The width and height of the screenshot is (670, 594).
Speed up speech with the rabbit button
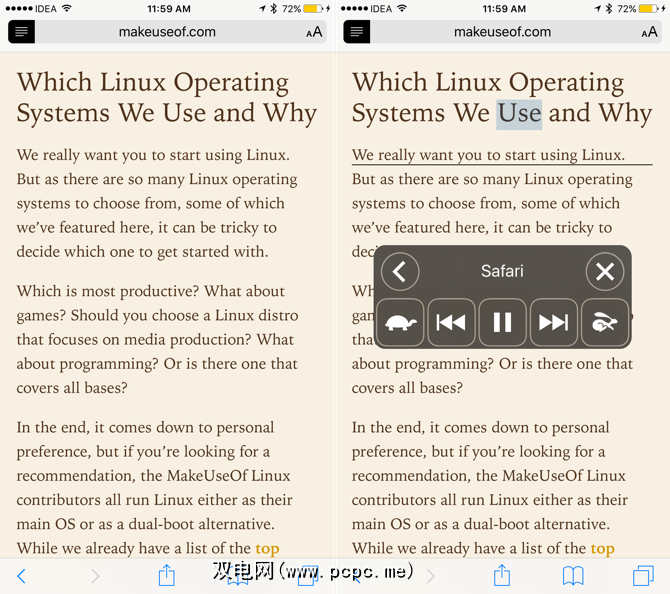tap(605, 322)
